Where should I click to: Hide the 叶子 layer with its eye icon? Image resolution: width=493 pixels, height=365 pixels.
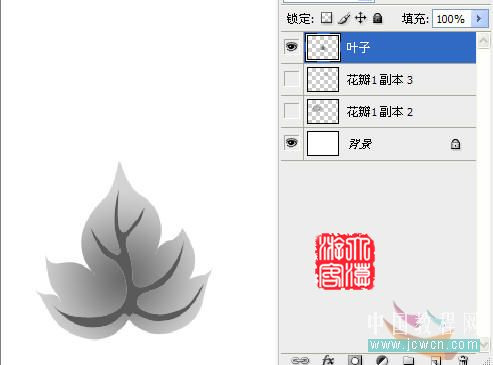(x=292, y=47)
